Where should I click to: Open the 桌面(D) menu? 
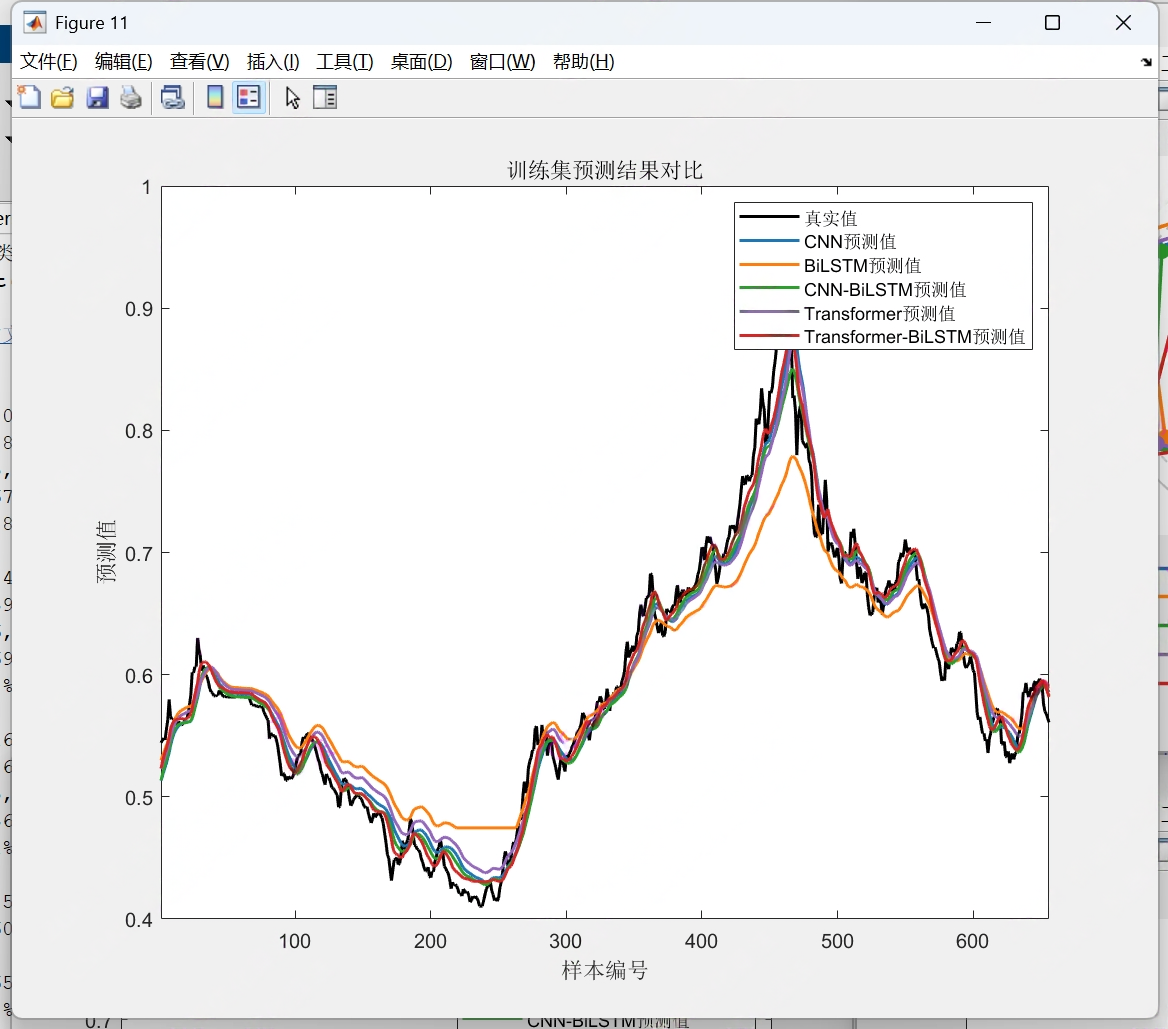click(x=422, y=62)
